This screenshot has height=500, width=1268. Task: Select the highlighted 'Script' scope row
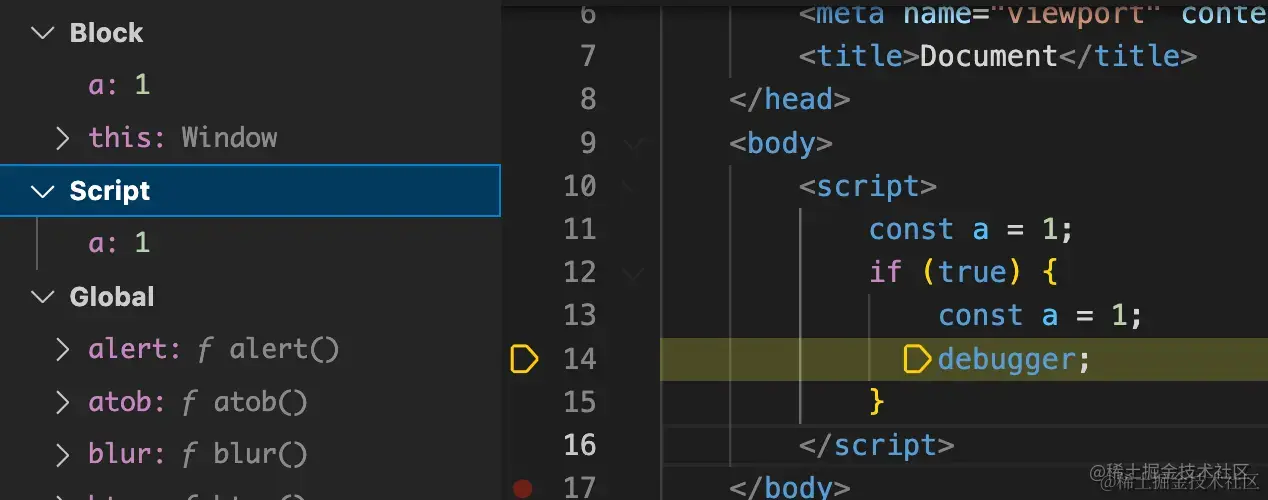pyautogui.click(x=250, y=191)
